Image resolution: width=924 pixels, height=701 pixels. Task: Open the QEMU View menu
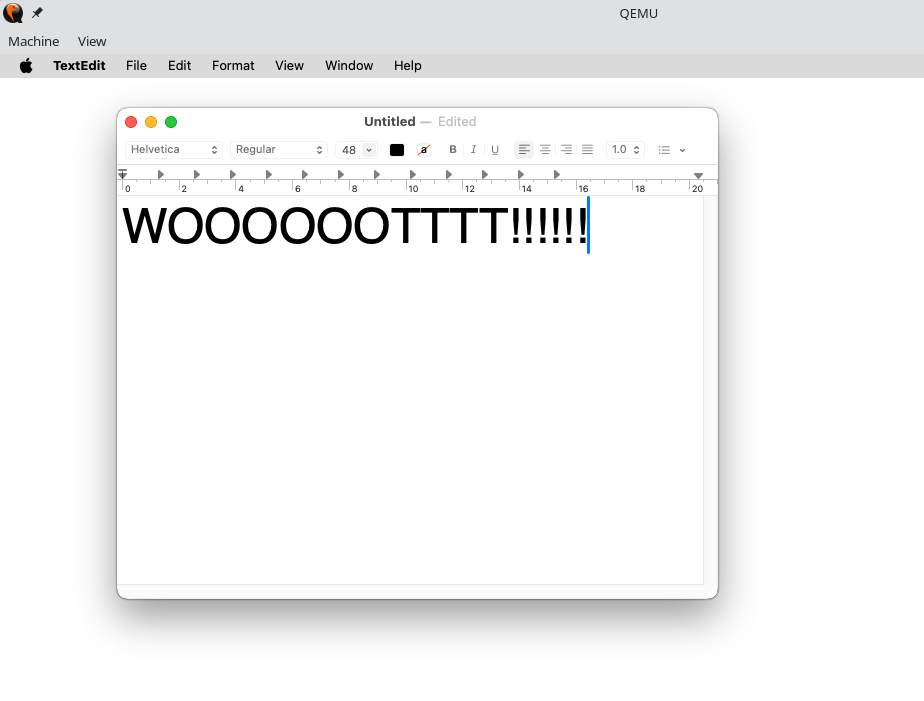92,41
